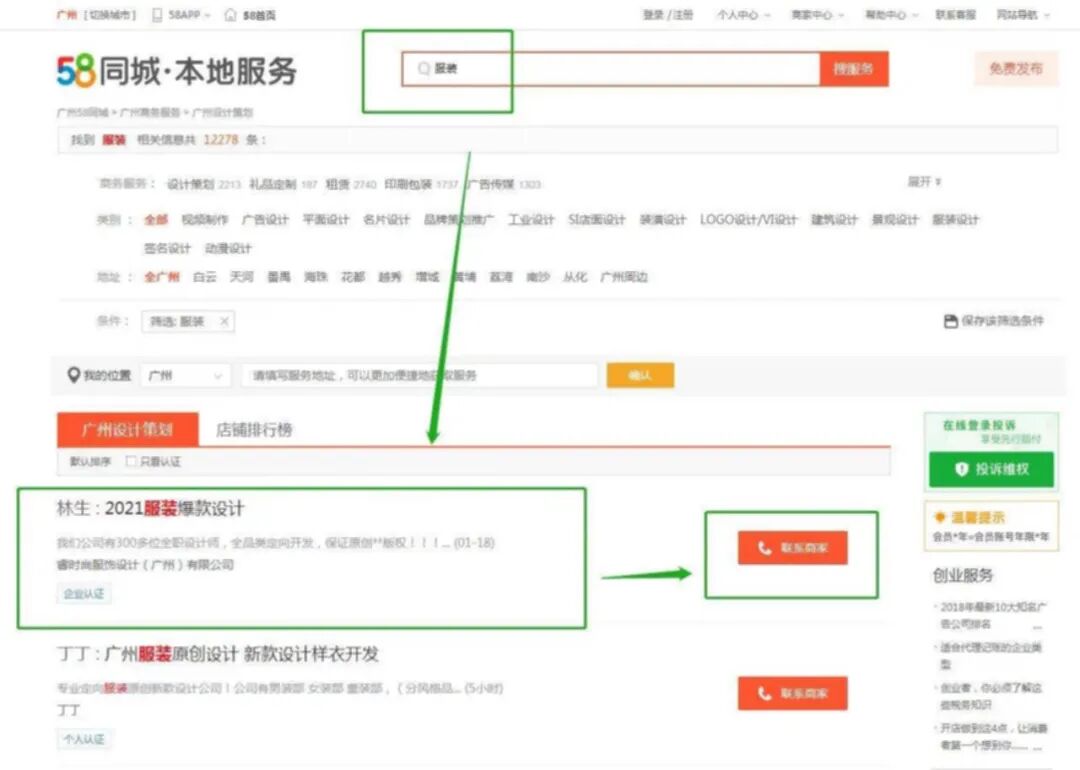Open the 个人中心 dropdown
The height and width of the screenshot is (770, 1080).
(740, 15)
